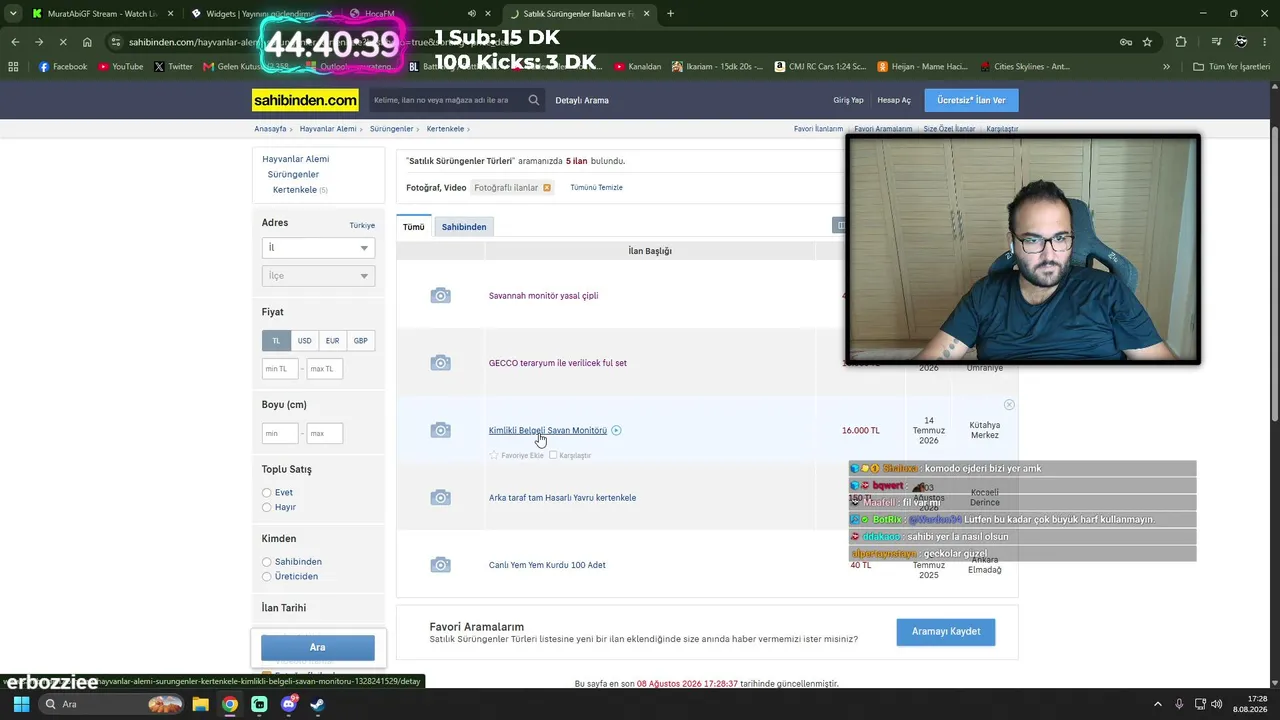Show hidden system tray icons chevron
The width and height of the screenshot is (1280, 720).
click(x=1158, y=704)
